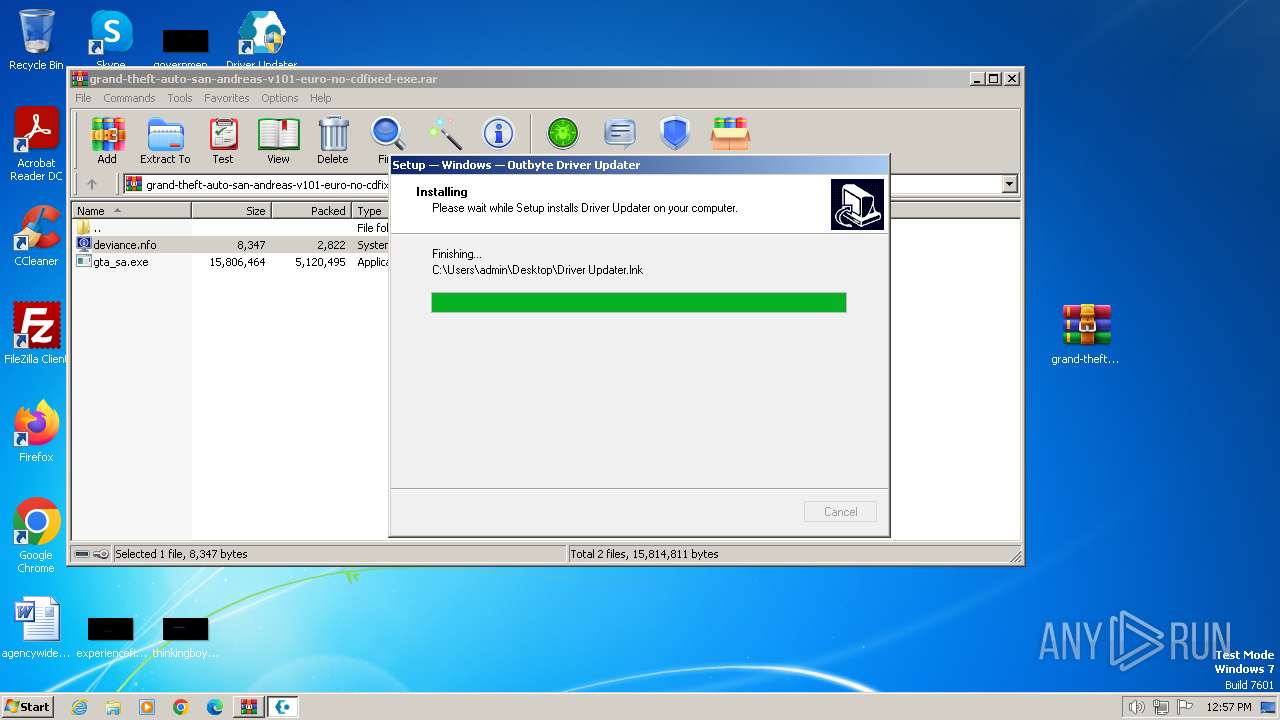This screenshot has width=1280, height=720.
Task: Select the Firefox desktop icon
Action: click(36, 432)
